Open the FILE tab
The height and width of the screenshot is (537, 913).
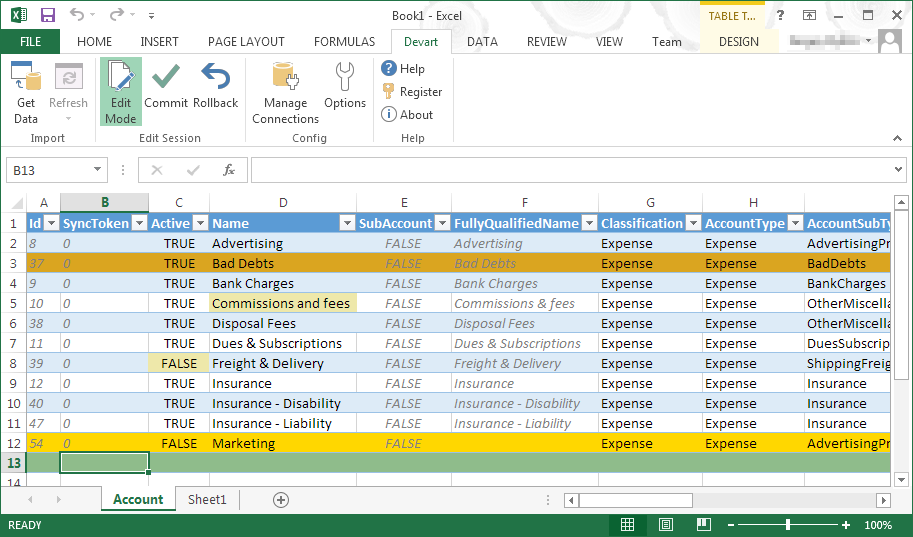pyautogui.click(x=30, y=41)
